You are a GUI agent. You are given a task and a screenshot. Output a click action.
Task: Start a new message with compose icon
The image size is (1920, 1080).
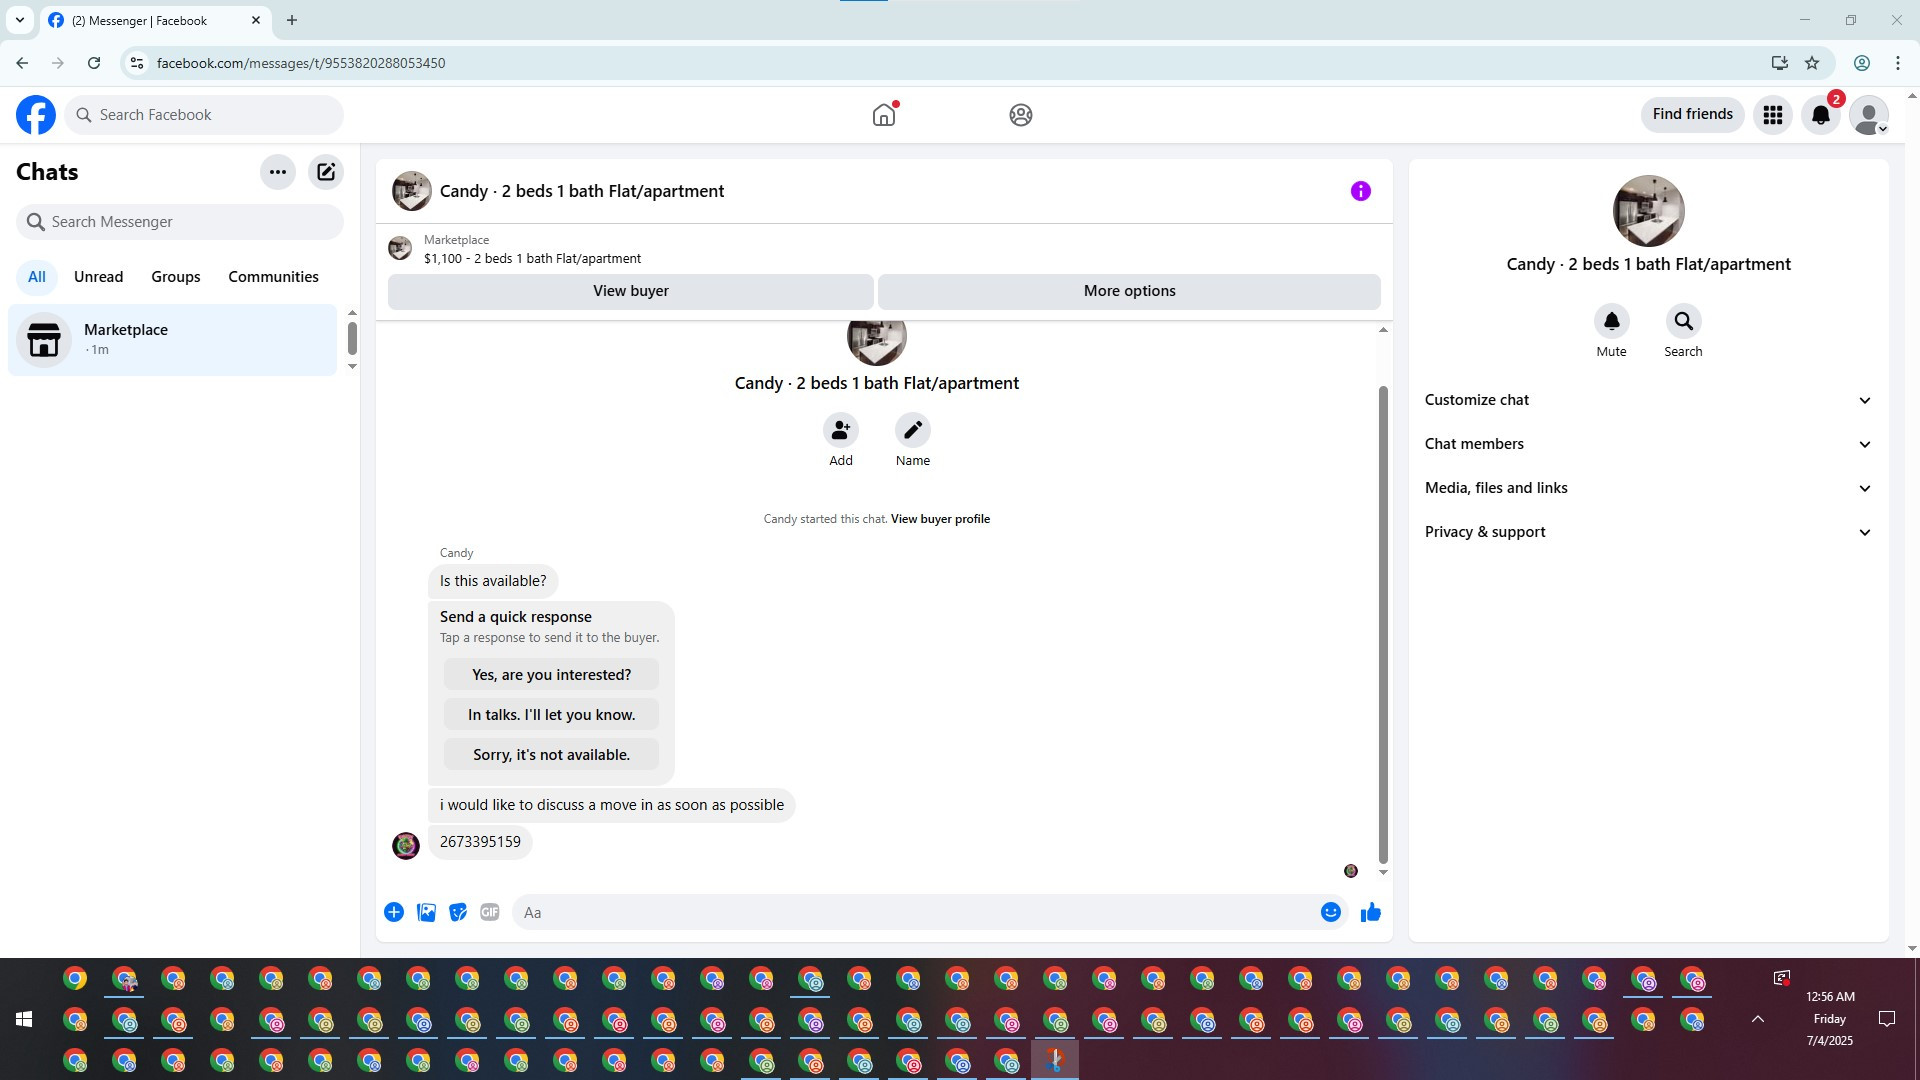[x=326, y=172]
